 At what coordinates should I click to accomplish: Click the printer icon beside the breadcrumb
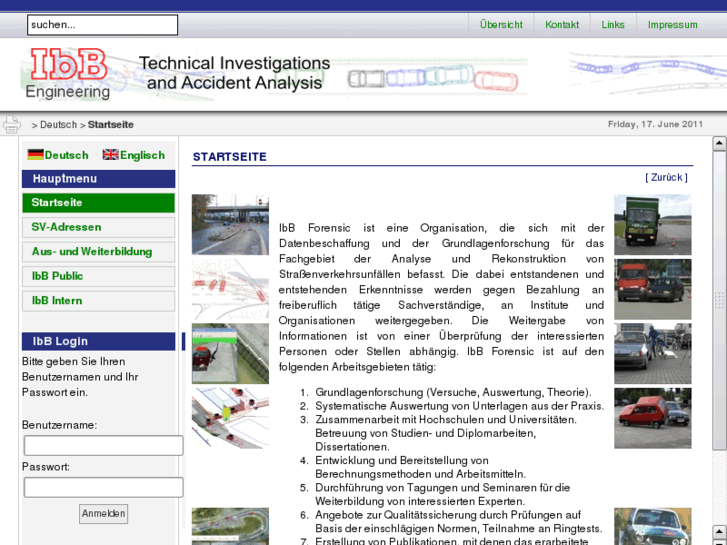tap(12, 124)
